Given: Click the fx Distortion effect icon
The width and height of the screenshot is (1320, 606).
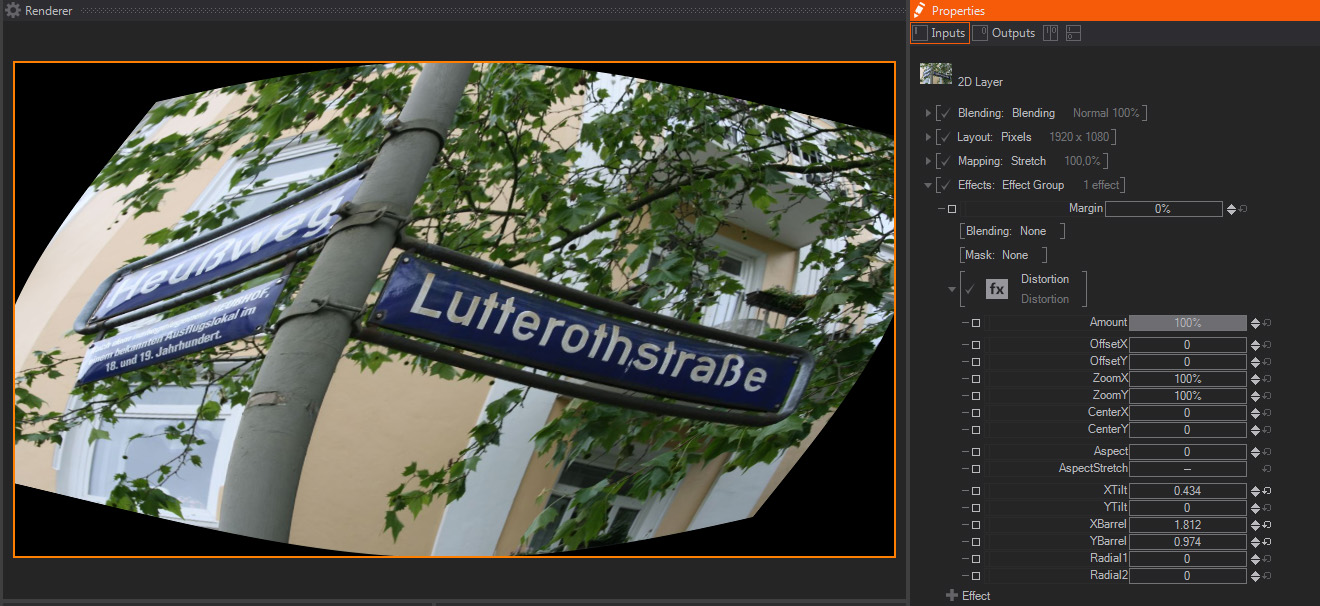Looking at the screenshot, I should click(x=997, y=289).
